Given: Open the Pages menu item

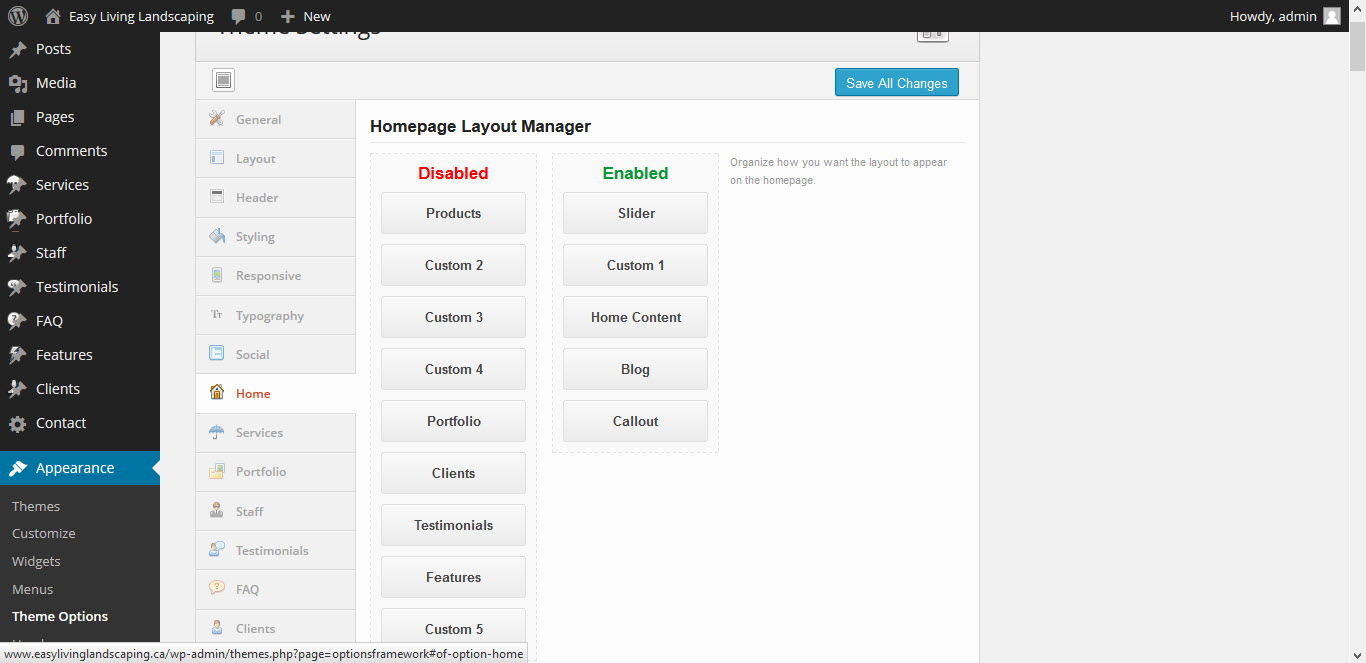Looking at the screenshot, I should [55, 117].
